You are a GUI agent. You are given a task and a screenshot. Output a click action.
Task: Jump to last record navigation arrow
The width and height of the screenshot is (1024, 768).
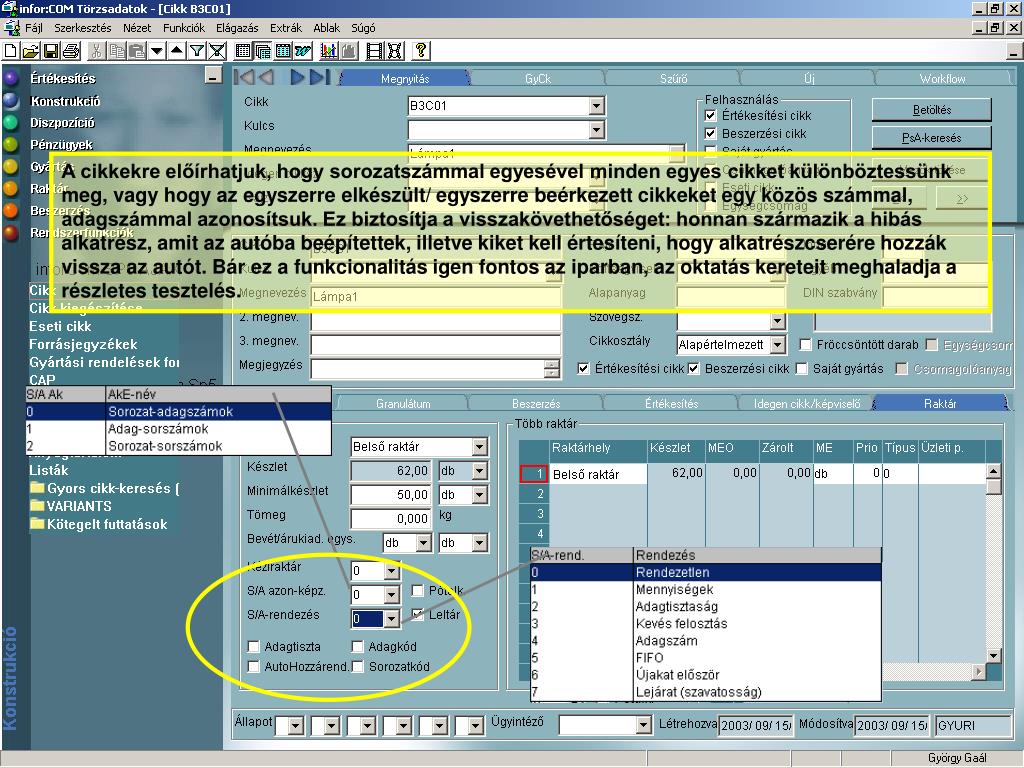coord(320,77)
